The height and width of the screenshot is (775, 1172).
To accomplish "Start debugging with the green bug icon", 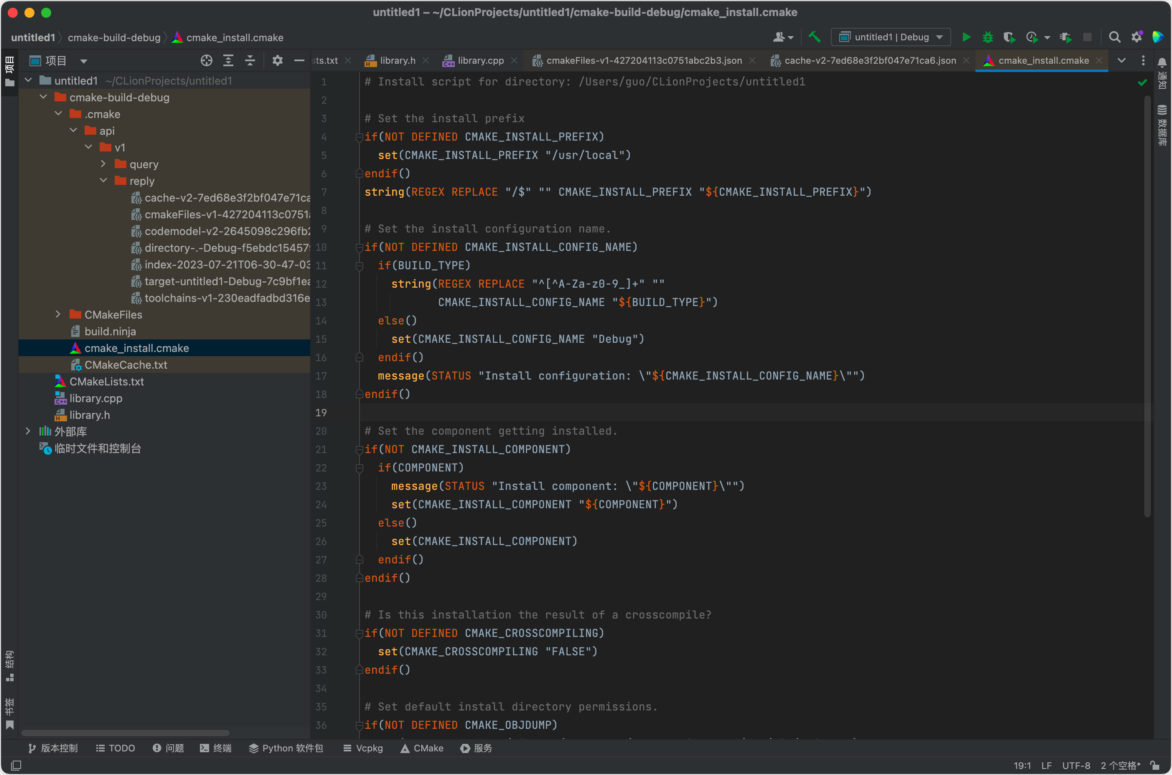I will [x=987, y=37].
